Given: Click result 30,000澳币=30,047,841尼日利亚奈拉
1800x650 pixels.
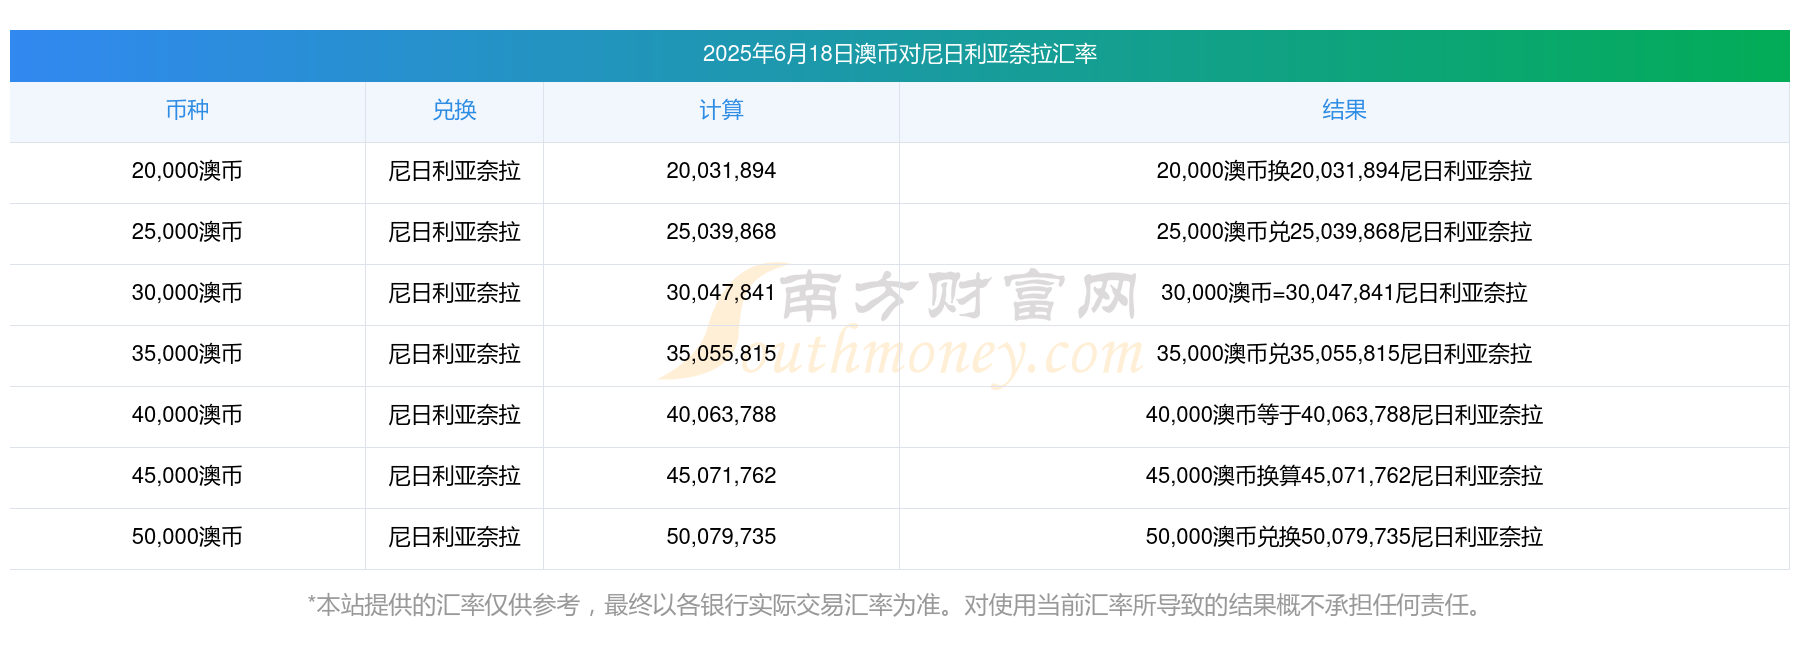Looking at the screenshot, I should [x=1344, y=293].
